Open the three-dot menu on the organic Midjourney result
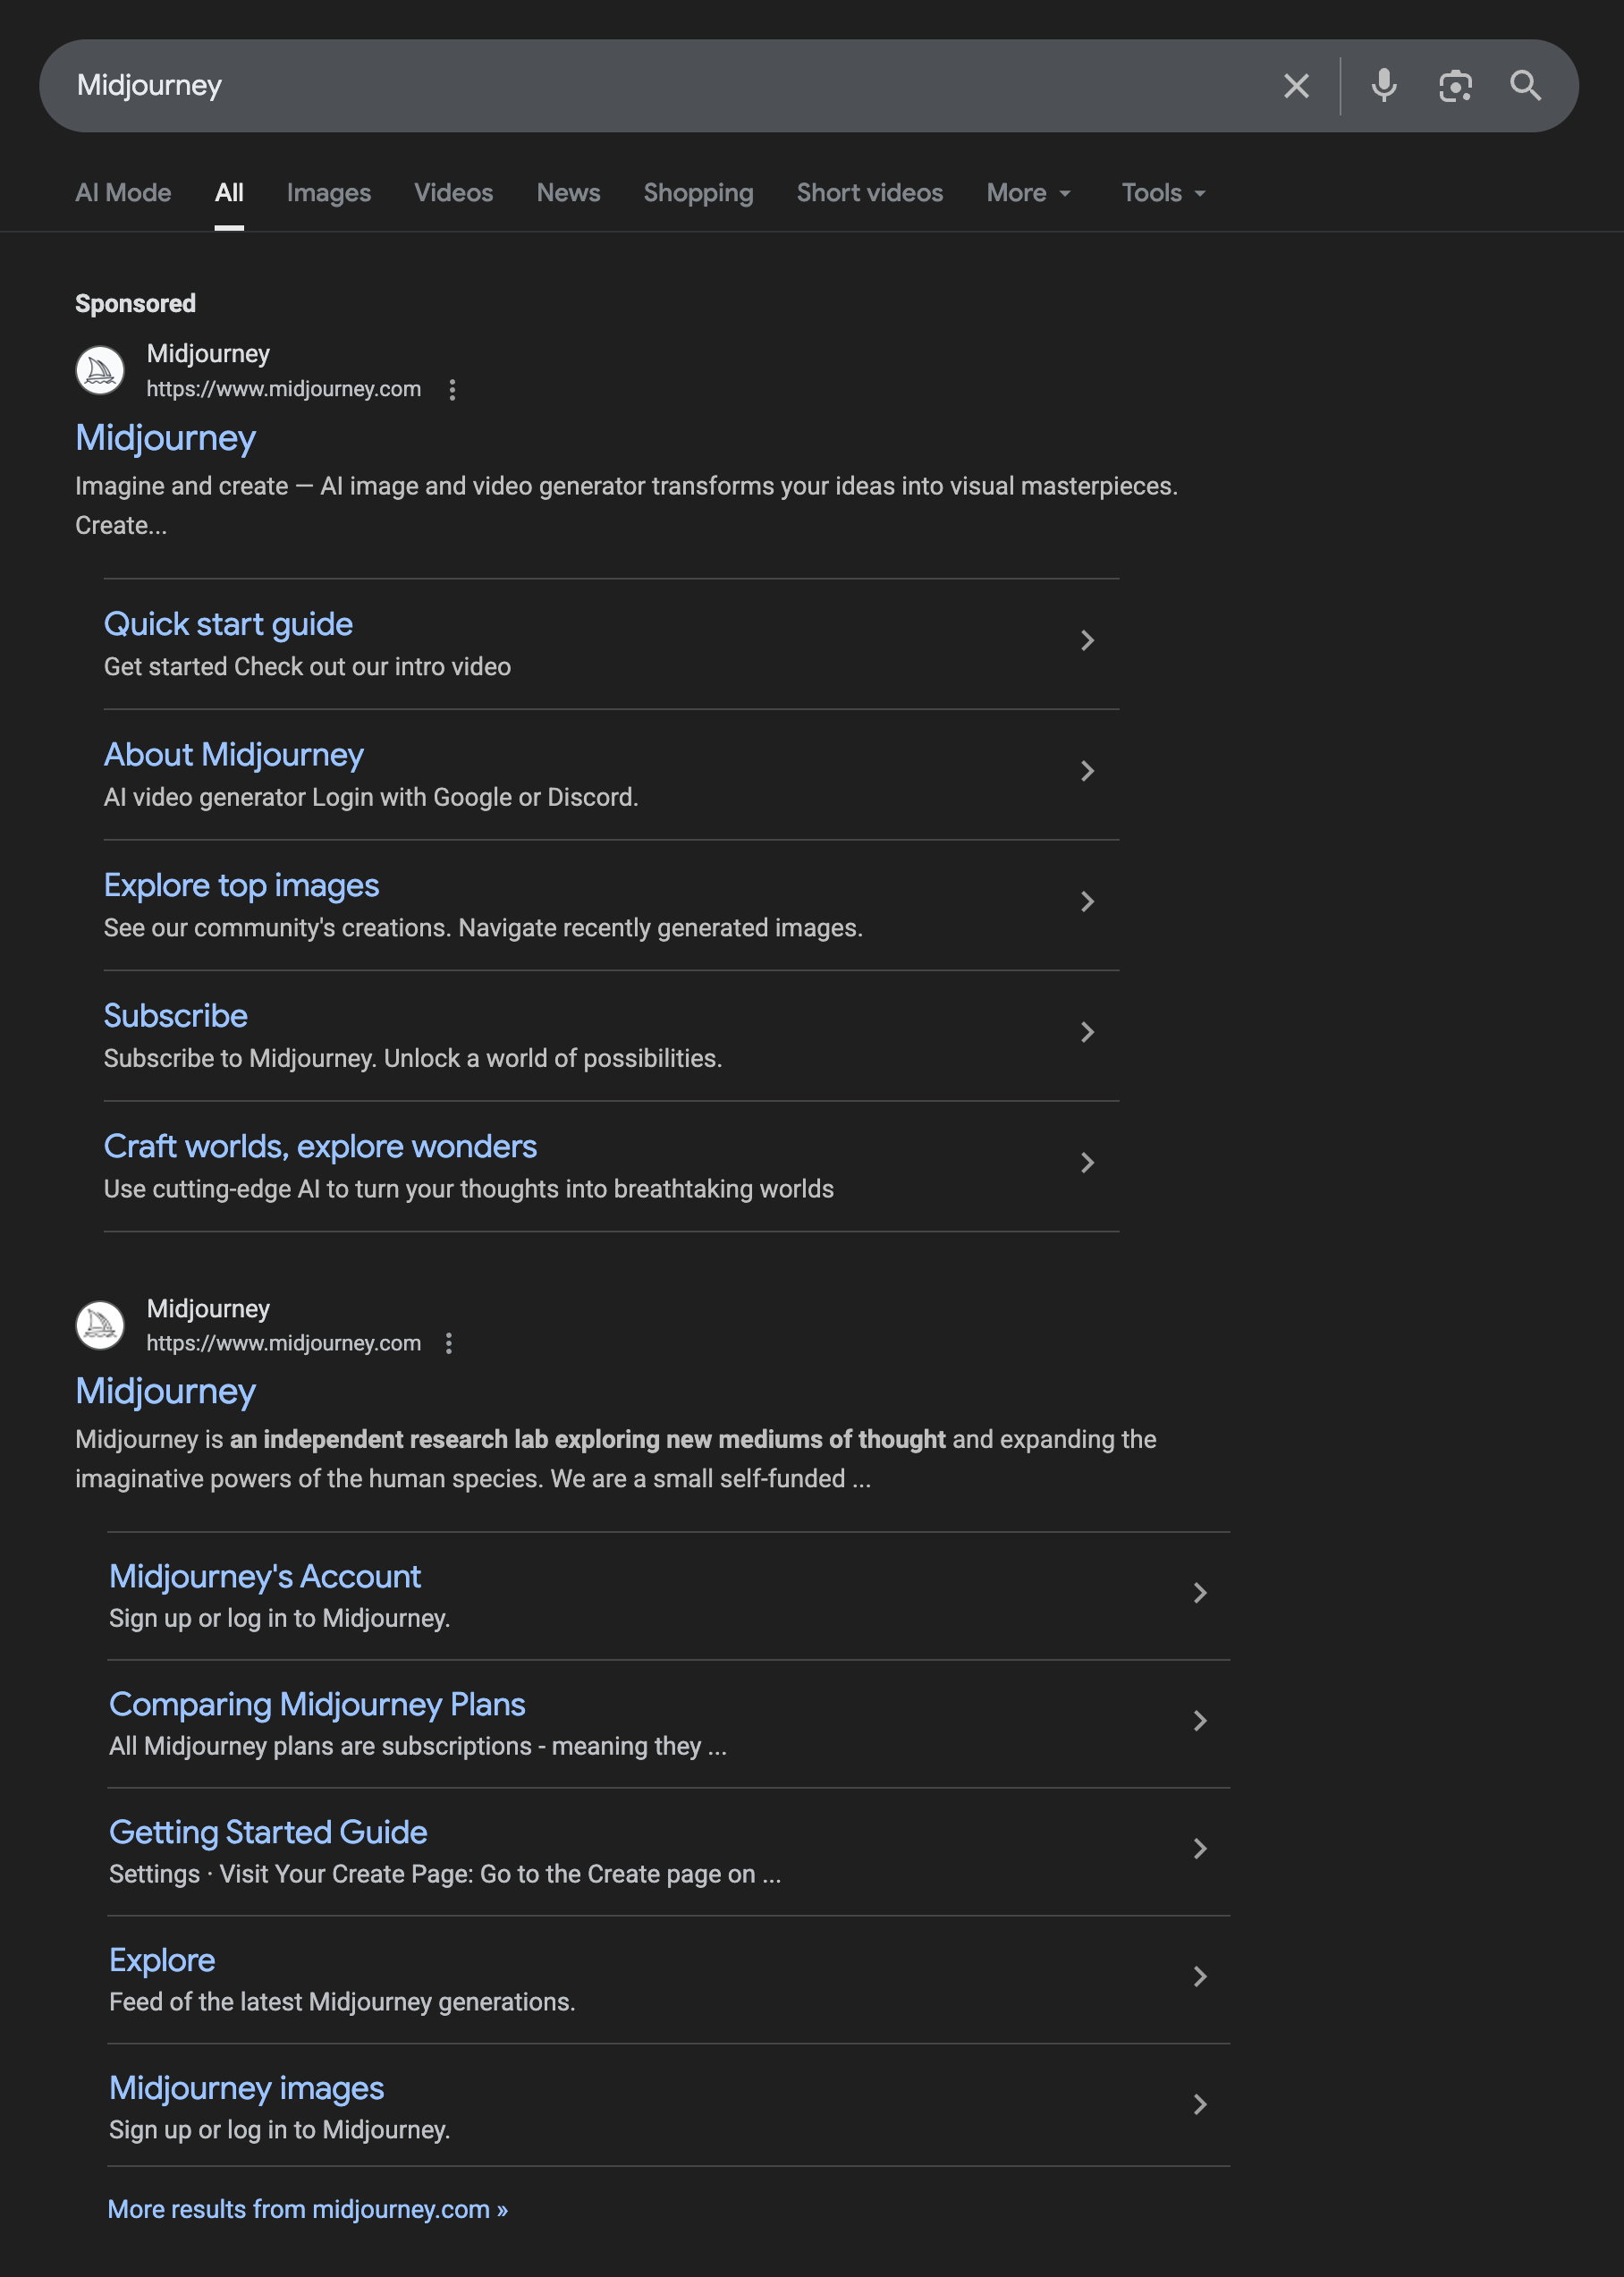 (x=449, y=1343)
